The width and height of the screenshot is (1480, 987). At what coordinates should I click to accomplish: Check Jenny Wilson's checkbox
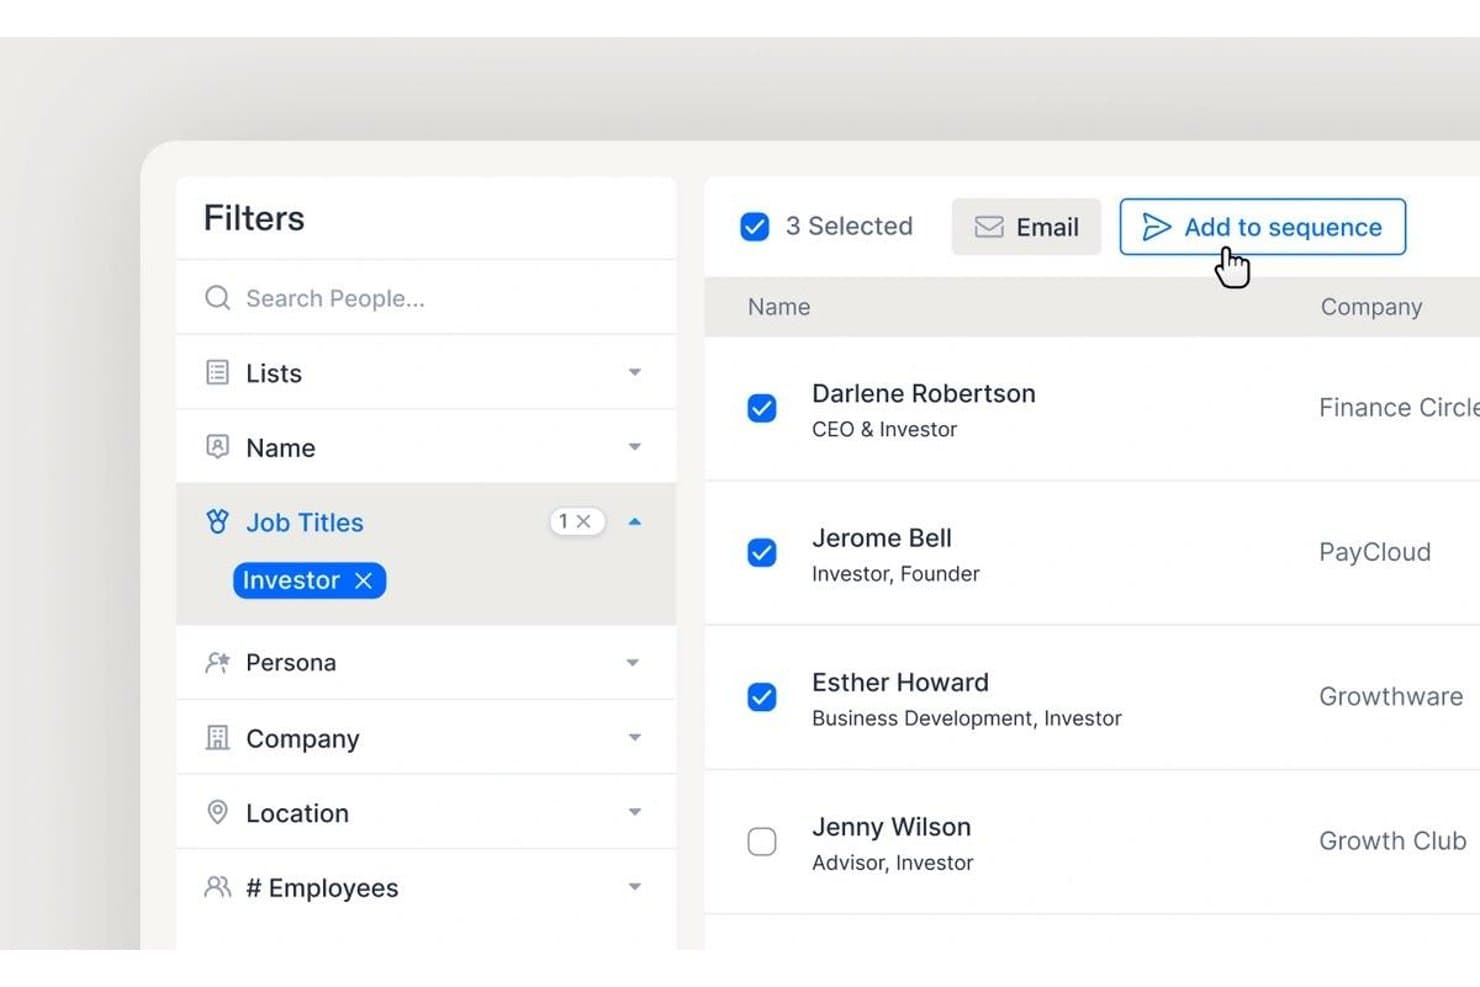[x=762, y=842]
